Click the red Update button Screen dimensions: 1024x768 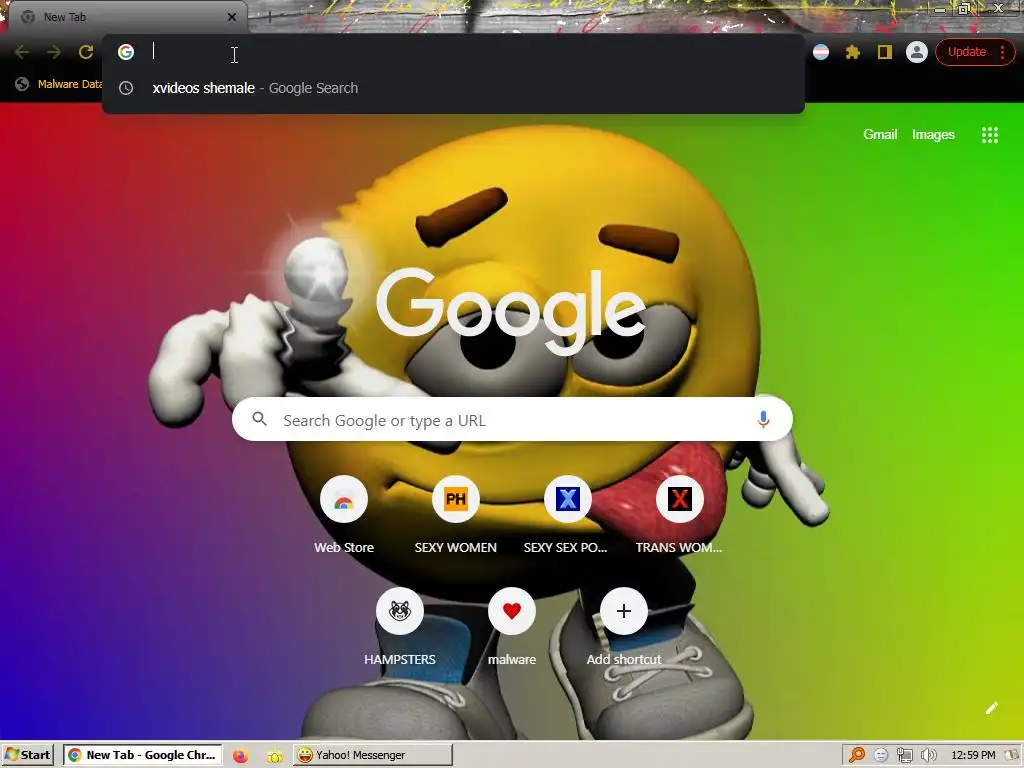point(974,52)
